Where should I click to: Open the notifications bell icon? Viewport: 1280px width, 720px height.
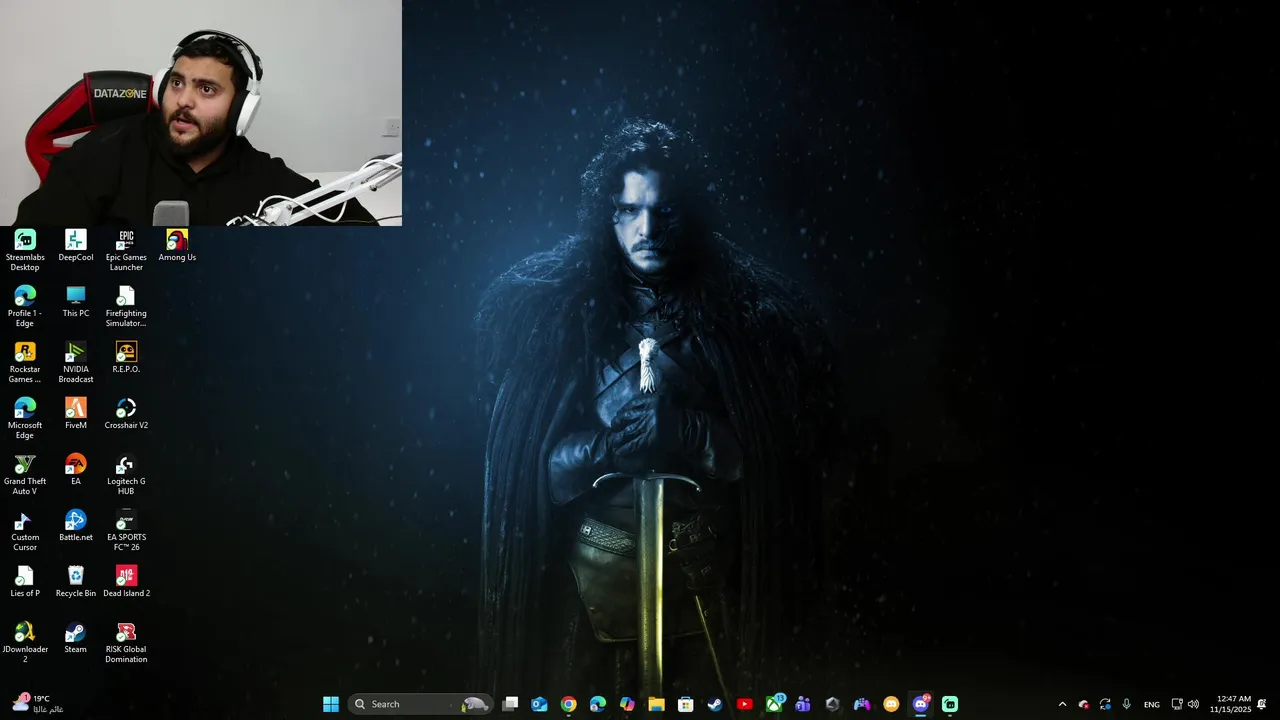[1262, 704]
